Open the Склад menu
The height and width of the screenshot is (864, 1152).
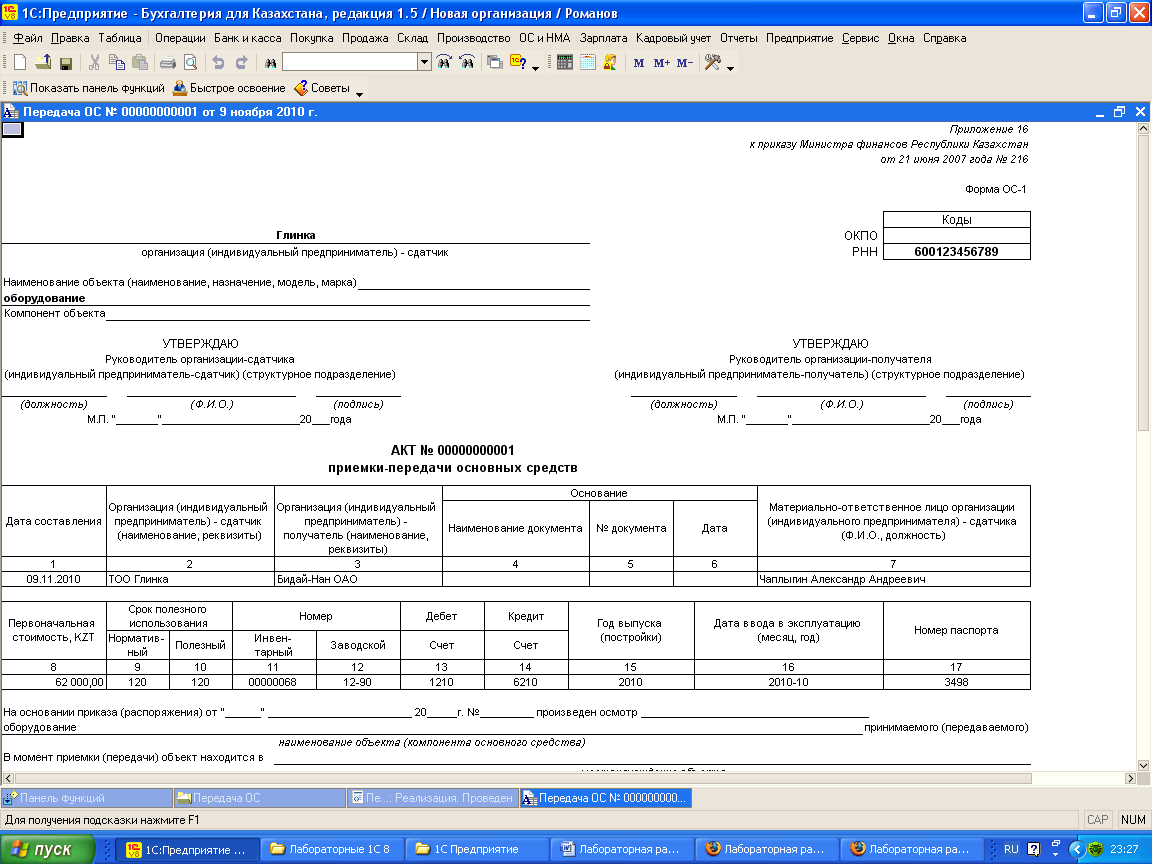click(x=412, y=38)
